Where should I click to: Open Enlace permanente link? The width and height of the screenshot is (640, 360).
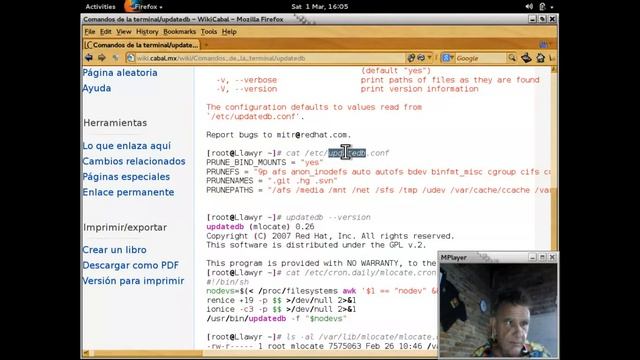click(x=128, y=192)
